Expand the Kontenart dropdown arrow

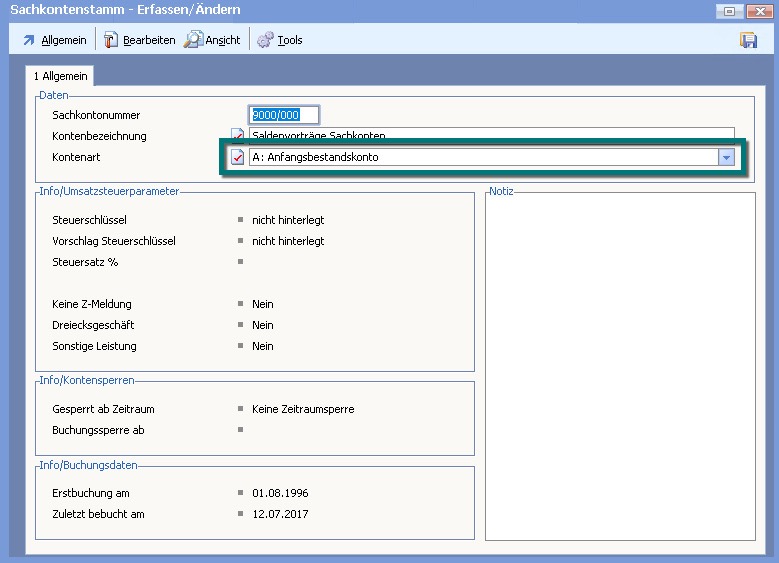click(x=727, y=157)
